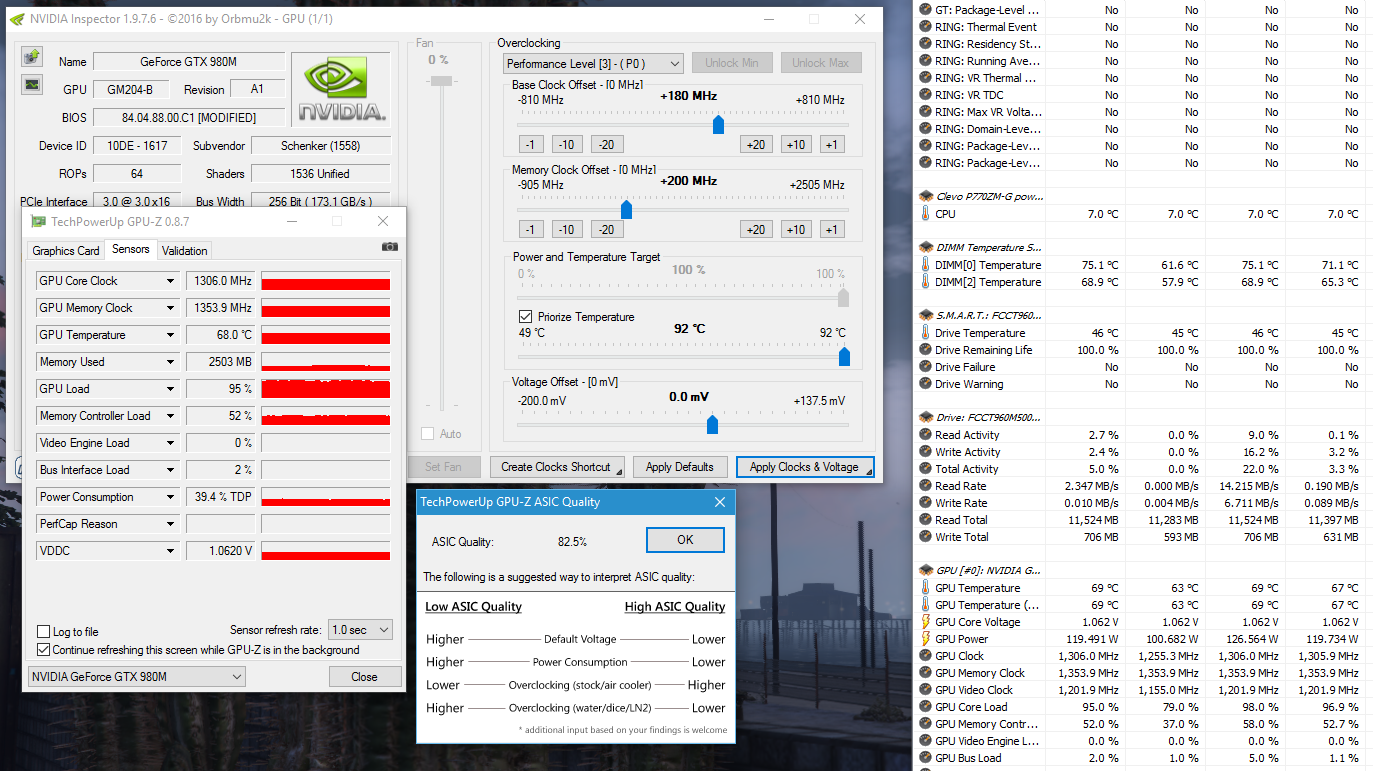
Task: Click the Voltage Offset slider handle
Action: click(712, 425)
